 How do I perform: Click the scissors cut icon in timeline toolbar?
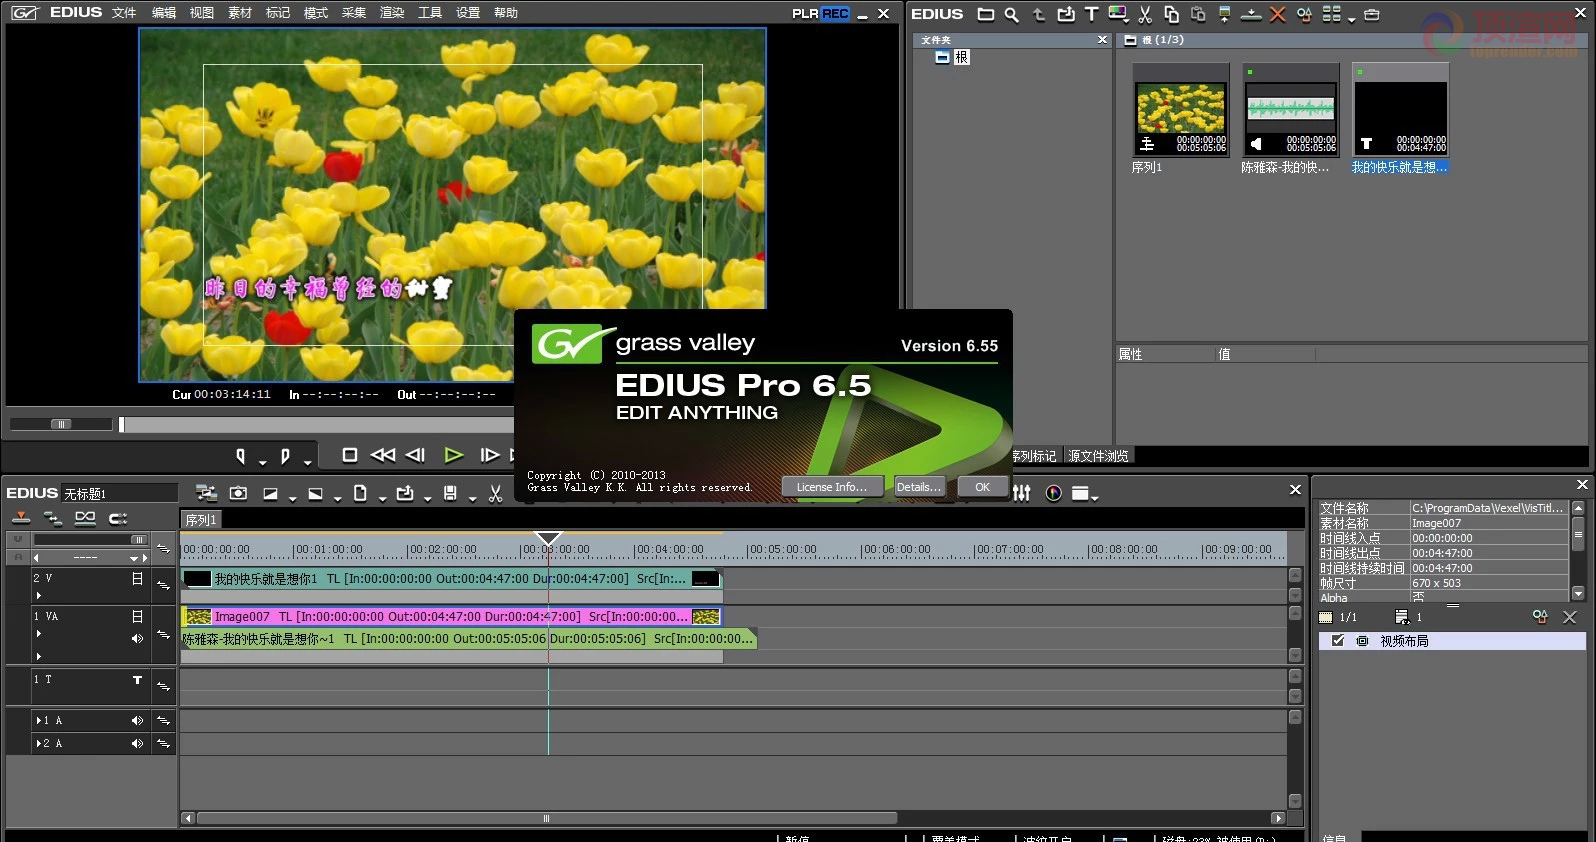tap(495, 493)
